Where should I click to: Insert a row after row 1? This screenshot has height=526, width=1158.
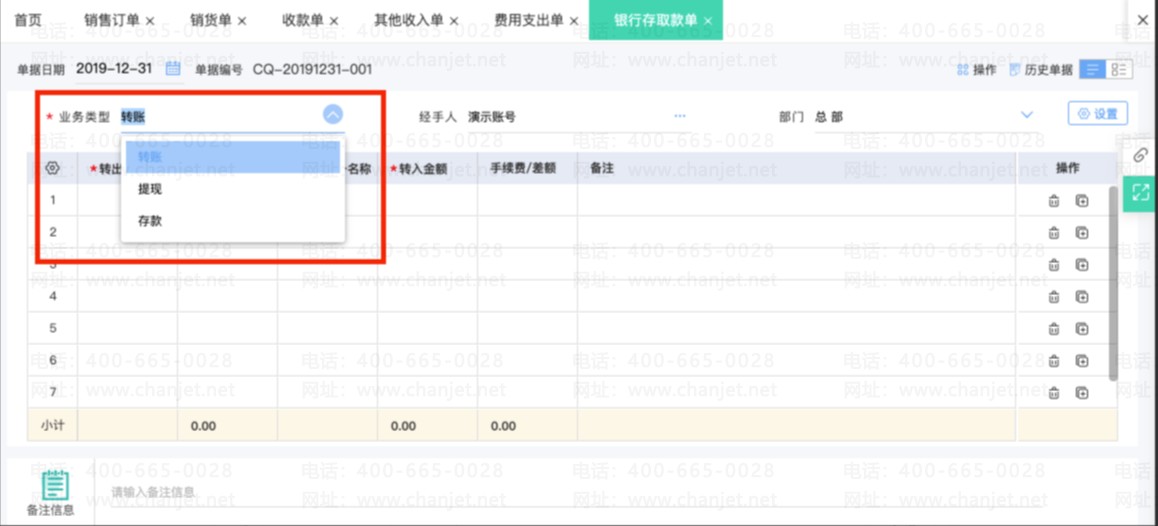pos(1082,201)
